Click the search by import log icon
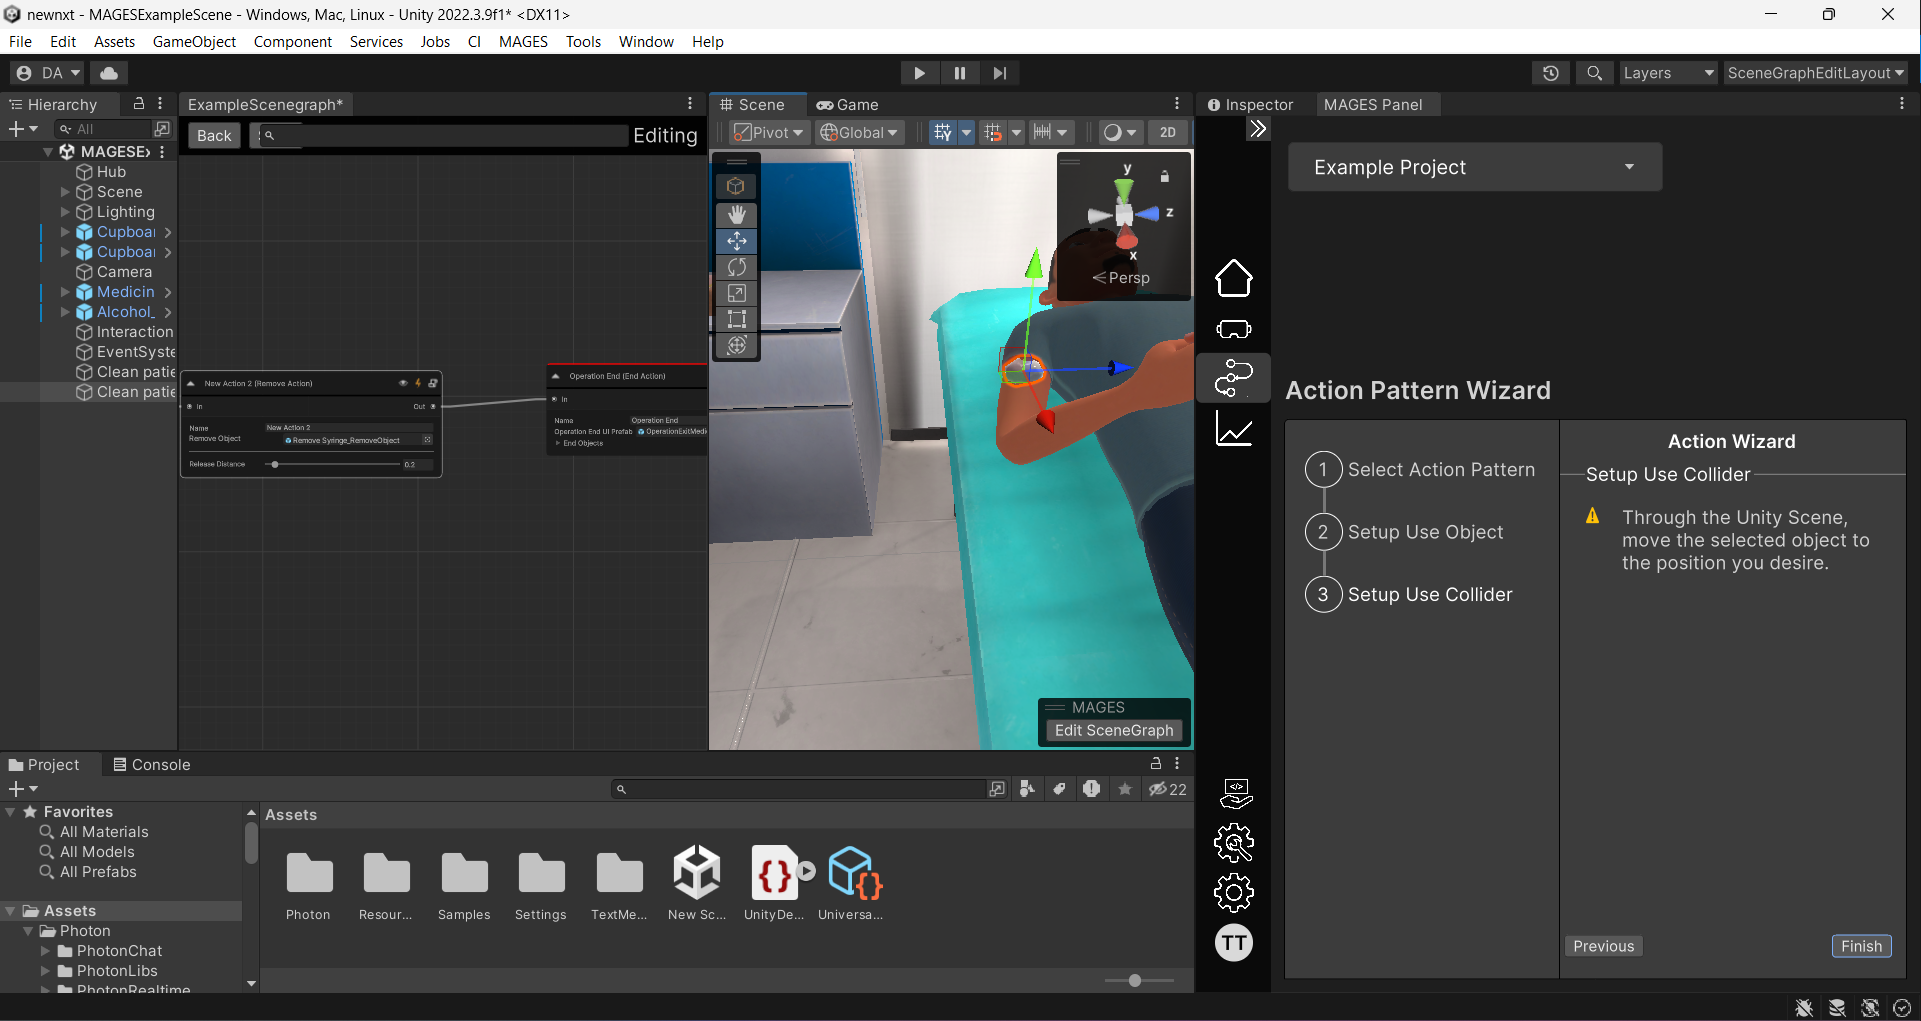 pyautogui.click(x=1091, y=789)
